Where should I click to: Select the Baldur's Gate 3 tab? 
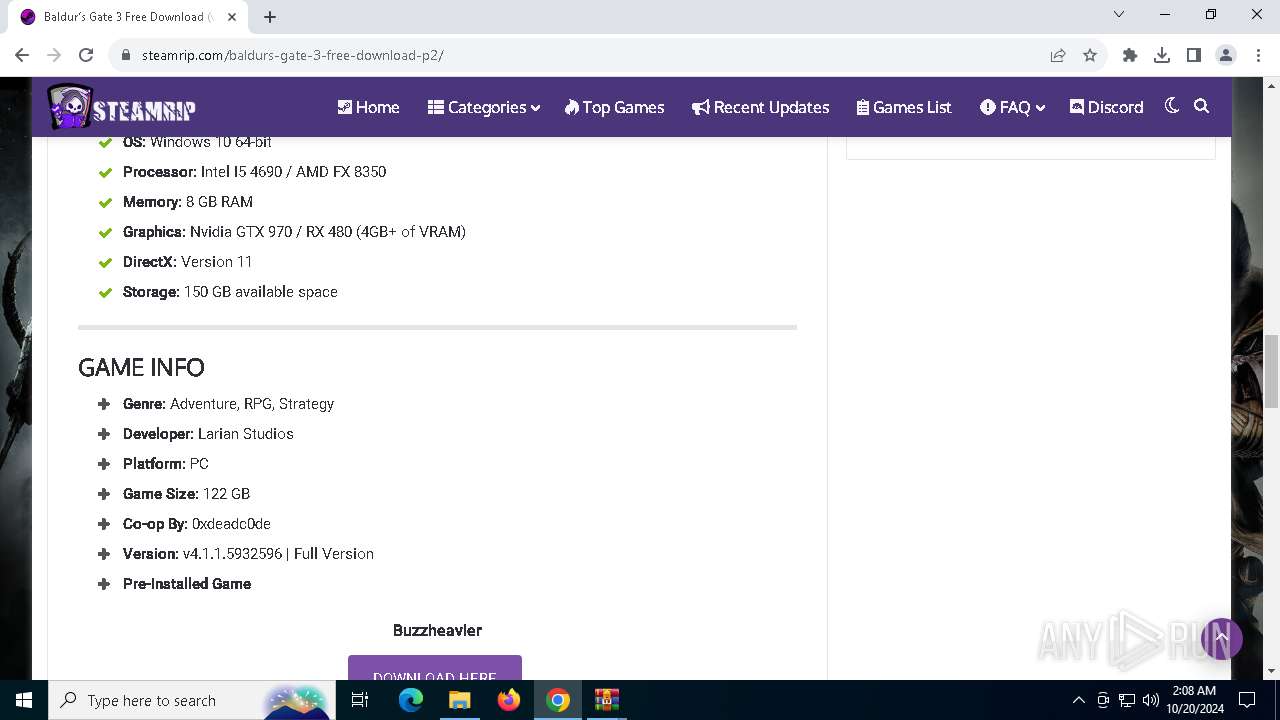coord(127,16)
